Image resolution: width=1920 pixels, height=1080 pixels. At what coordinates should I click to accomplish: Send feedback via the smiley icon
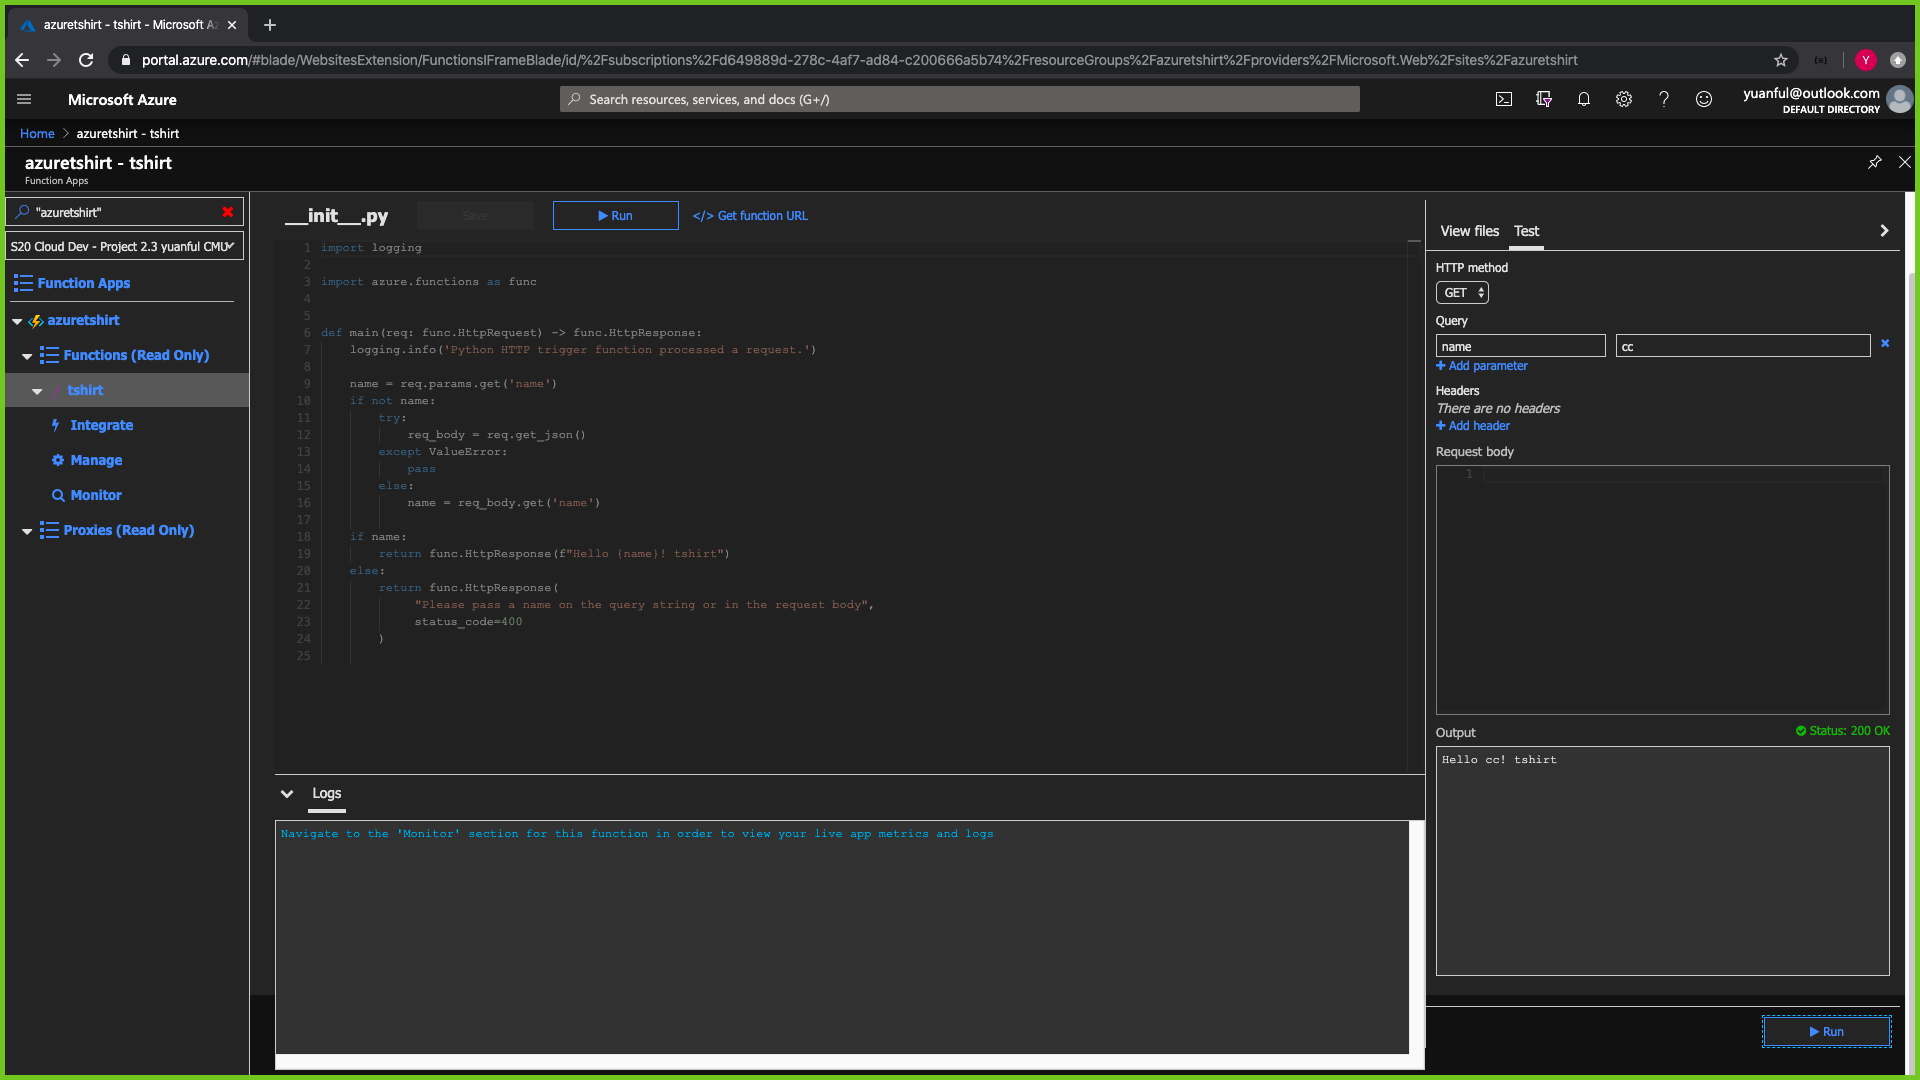[x=1703, y=99]
